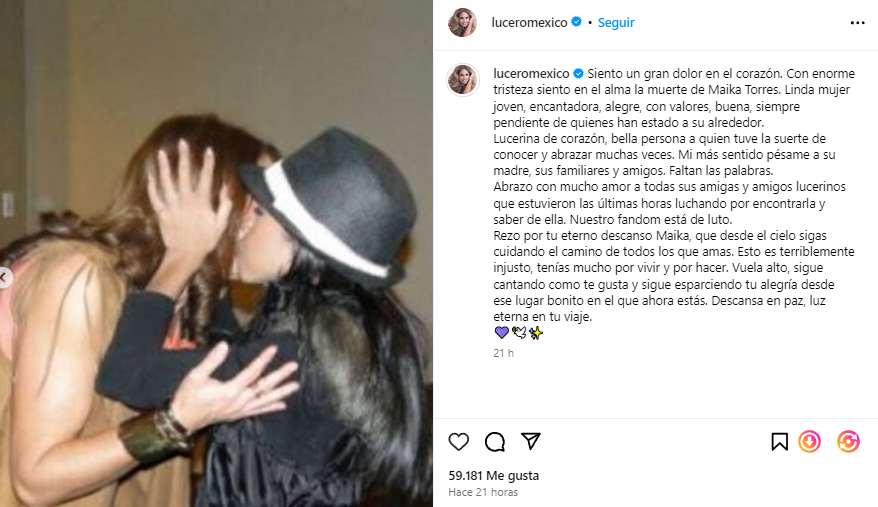The width and height of the screenshot is (878, 507).
Task: Click the 21 h timestamp under caption
Action: pyautogui.click(x=503, y=353)
